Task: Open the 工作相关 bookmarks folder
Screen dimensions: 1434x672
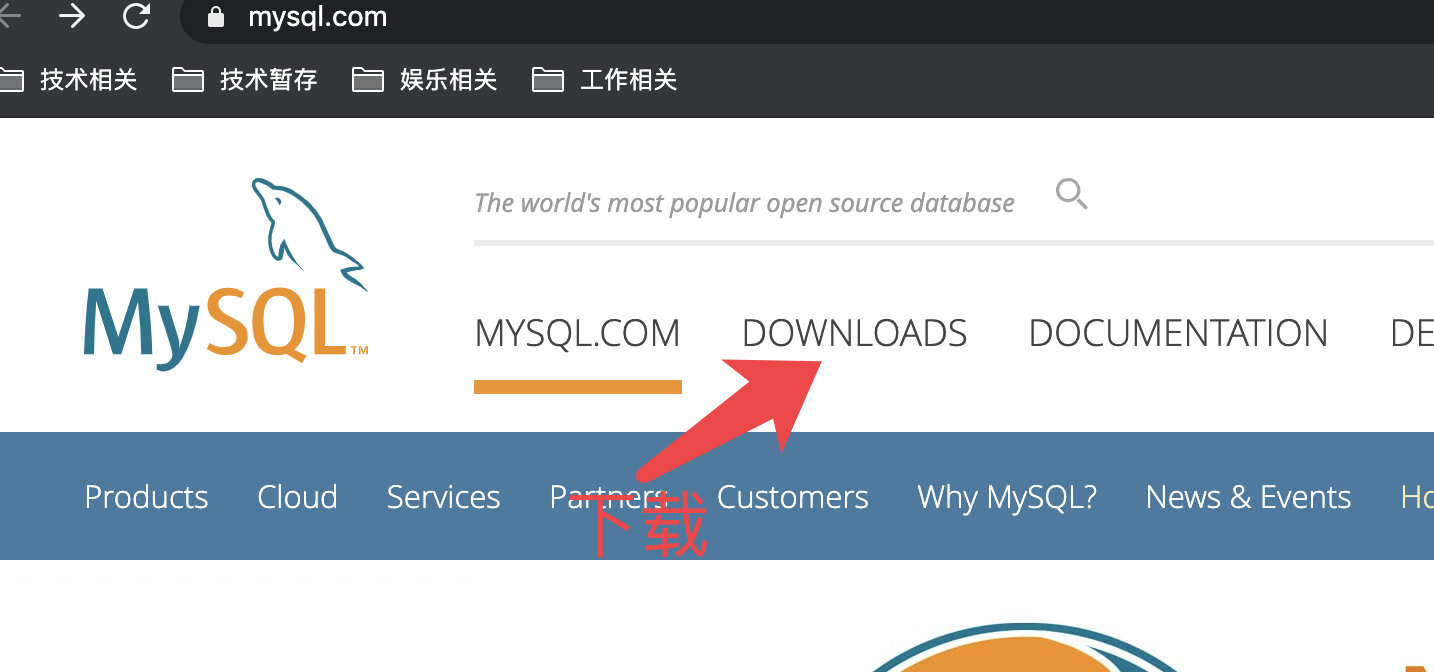Action: [605, 80]
